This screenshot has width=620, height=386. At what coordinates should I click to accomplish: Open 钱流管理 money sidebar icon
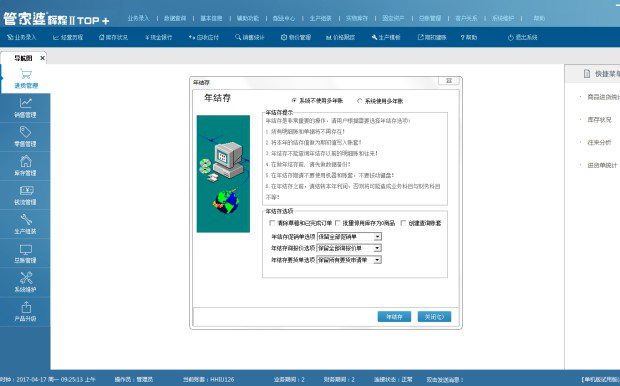pyautogui.click(x=26, y=191)
